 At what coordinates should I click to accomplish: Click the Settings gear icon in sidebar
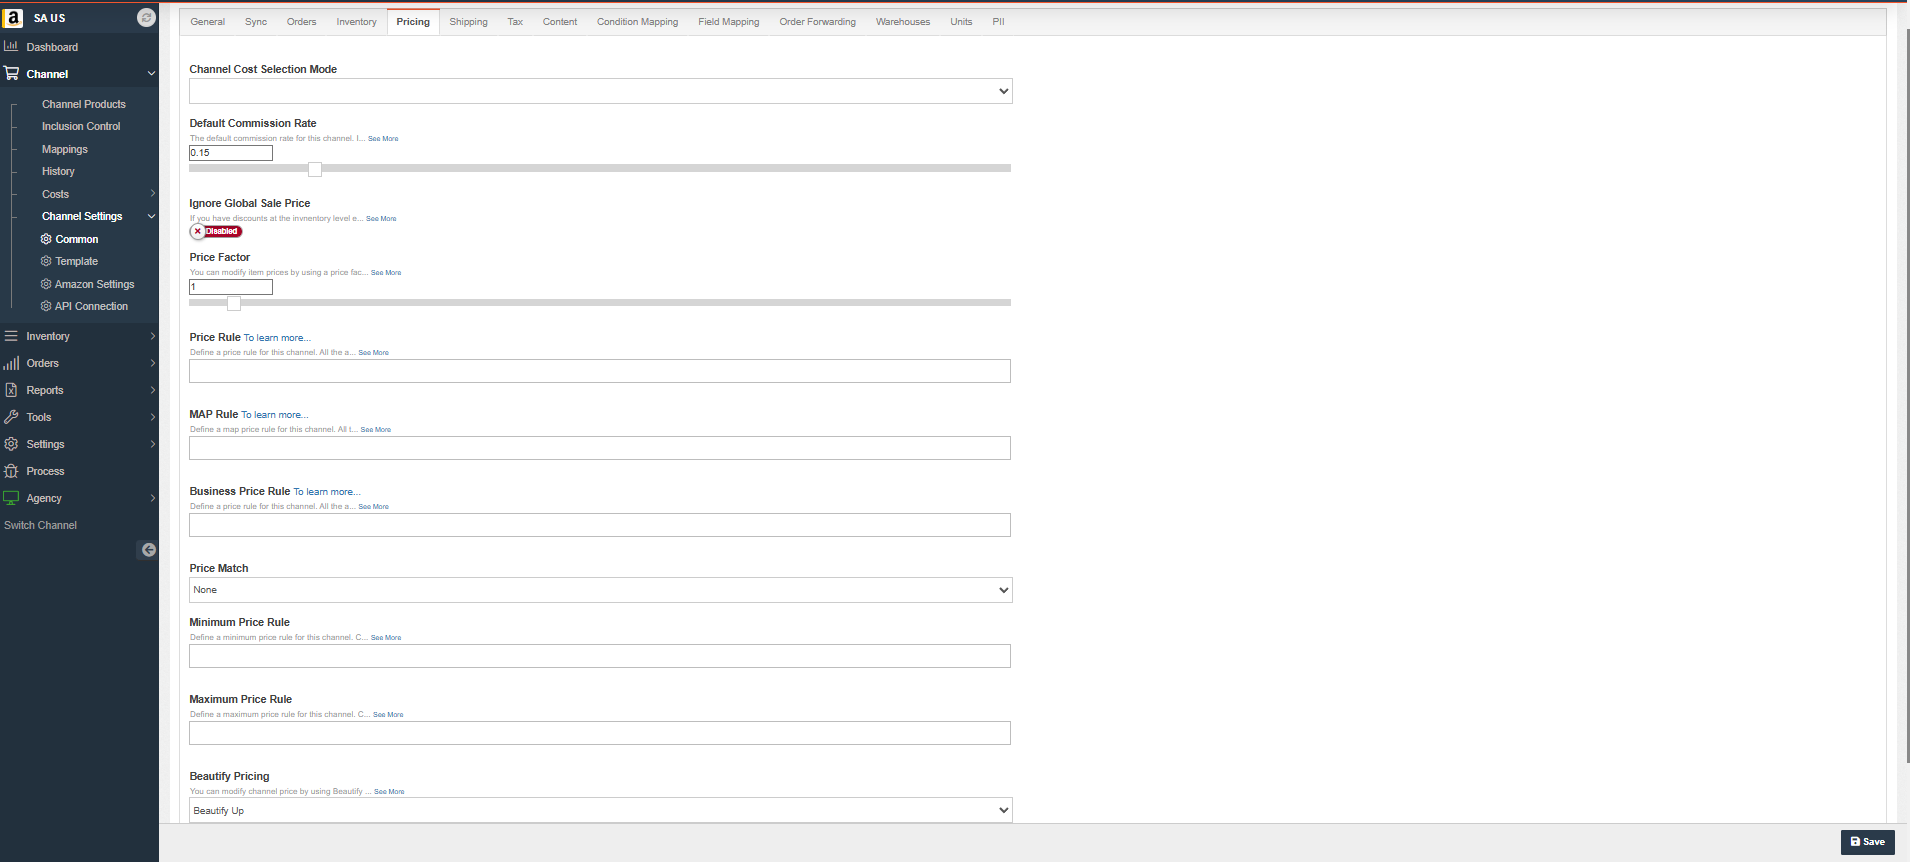click(x=11, y=444)
